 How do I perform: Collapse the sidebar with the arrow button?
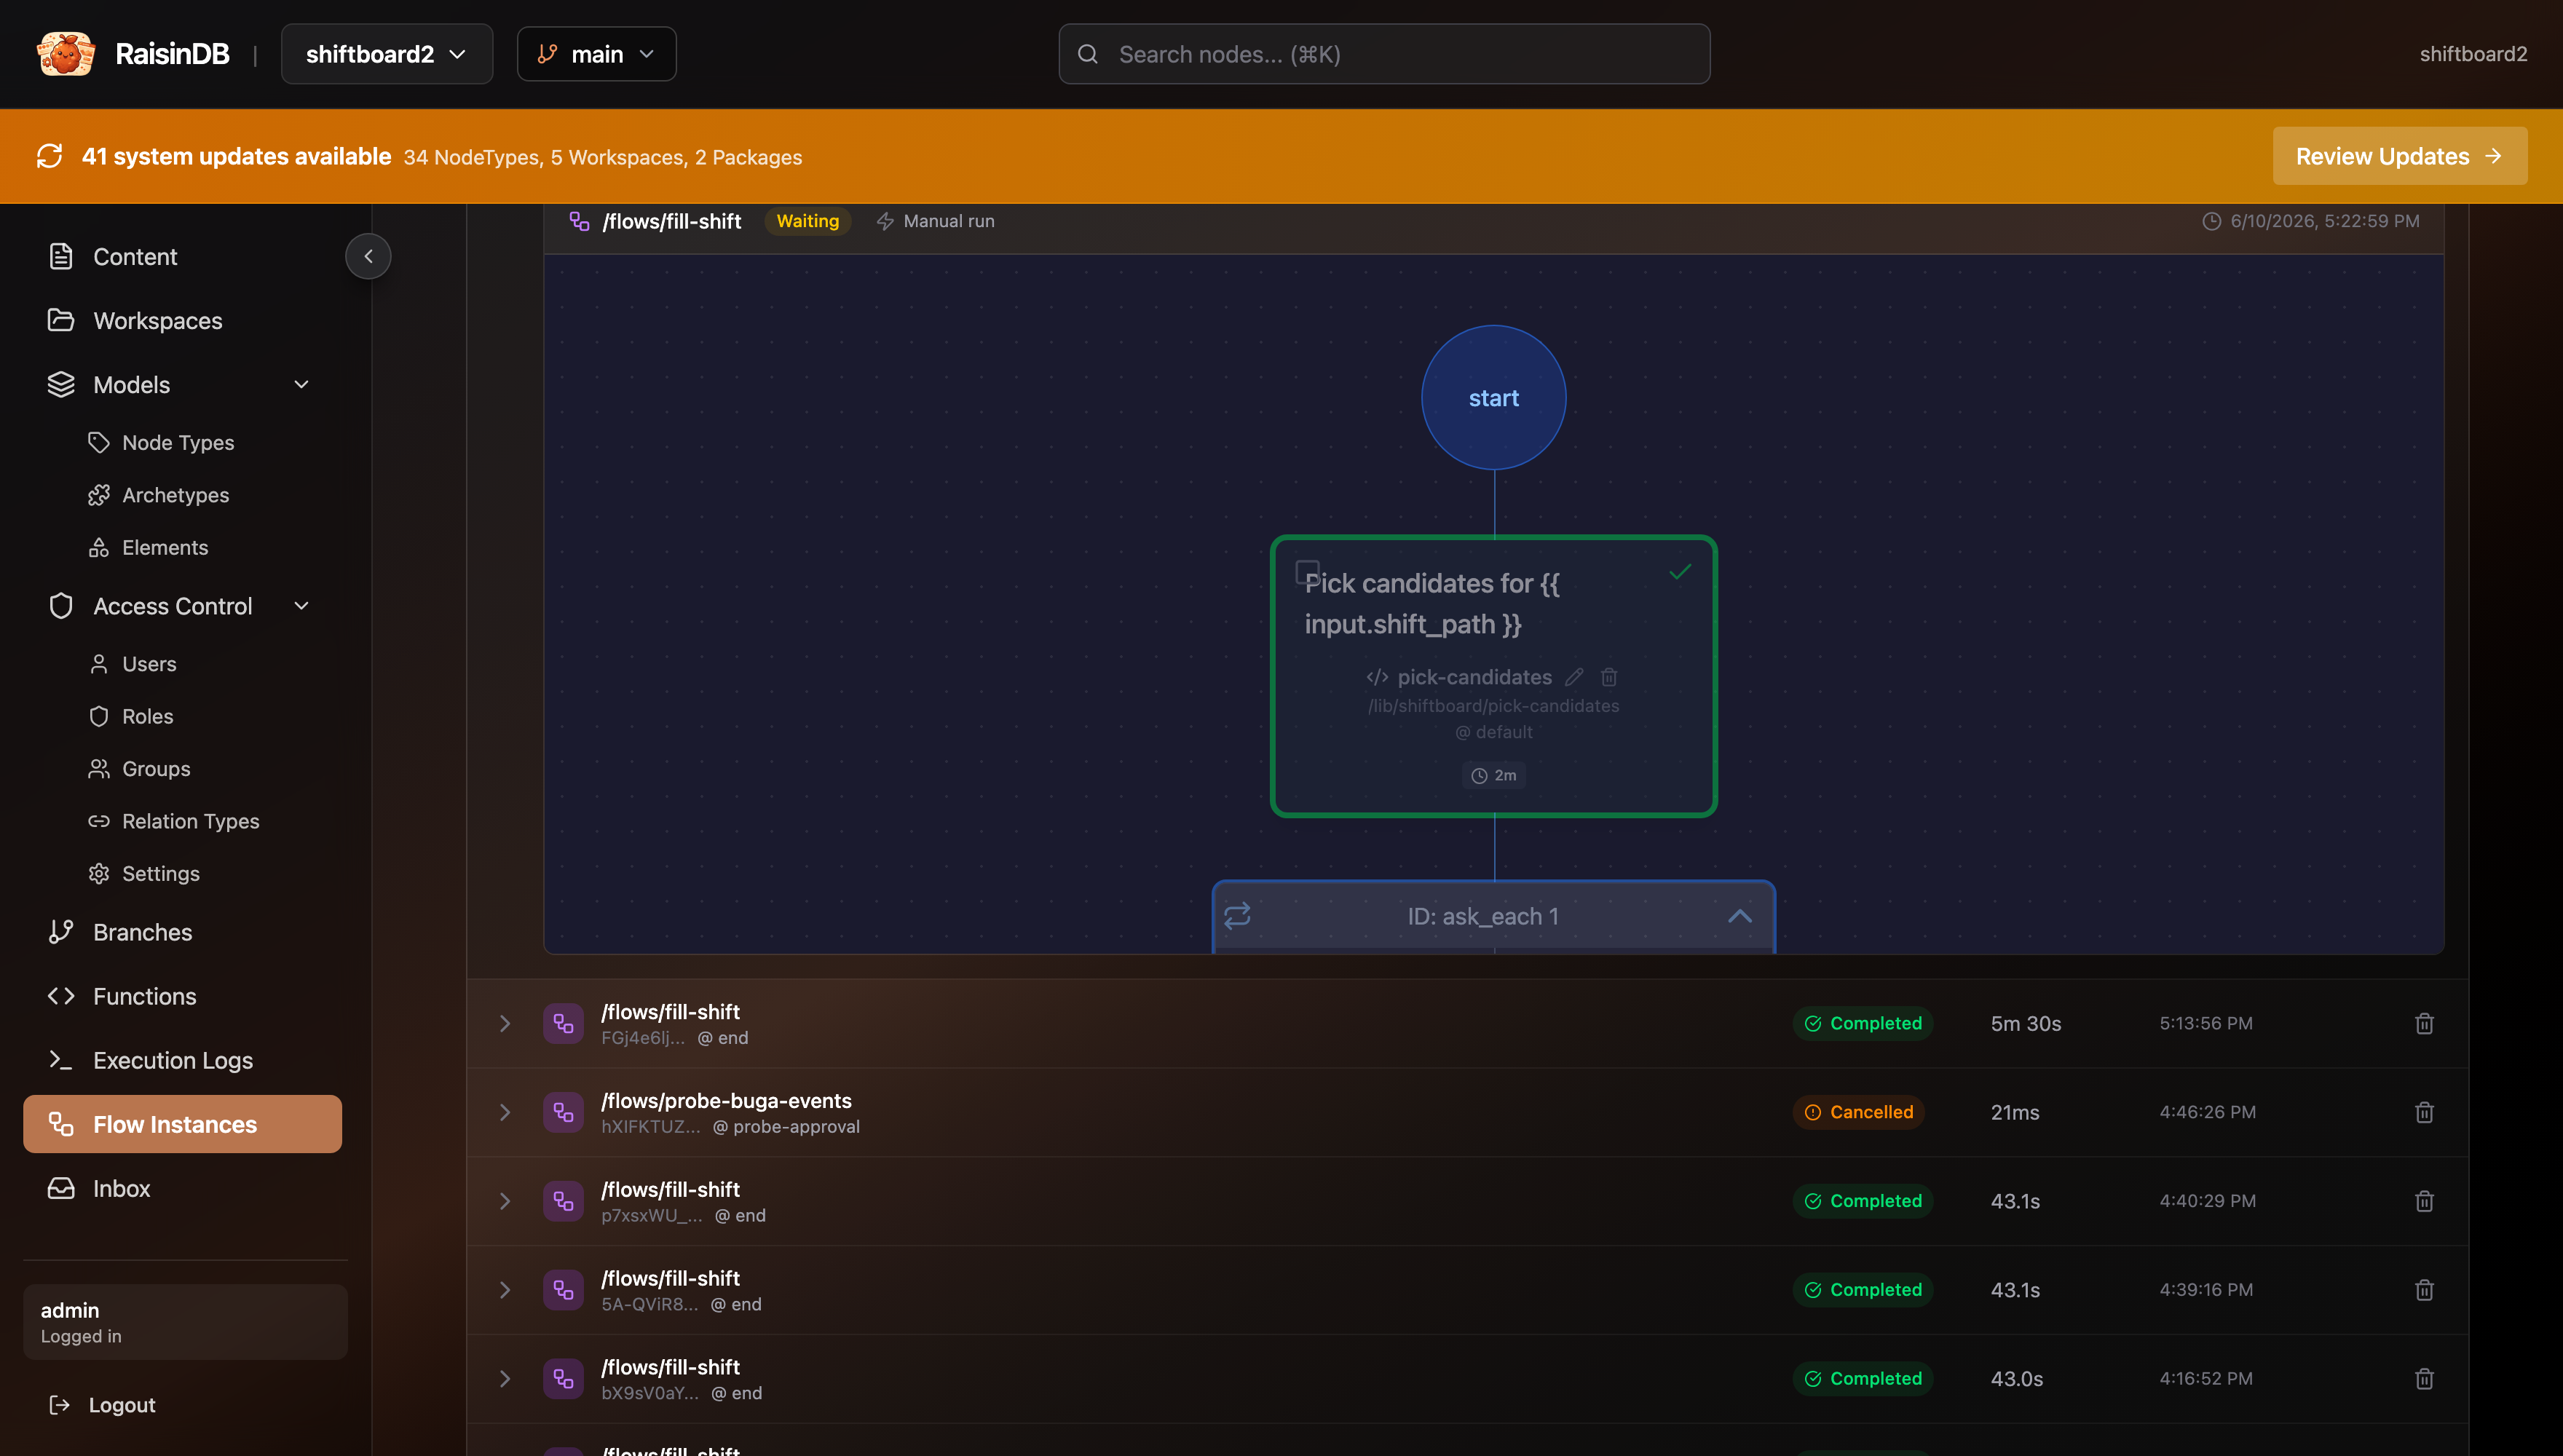click(368, 256)
